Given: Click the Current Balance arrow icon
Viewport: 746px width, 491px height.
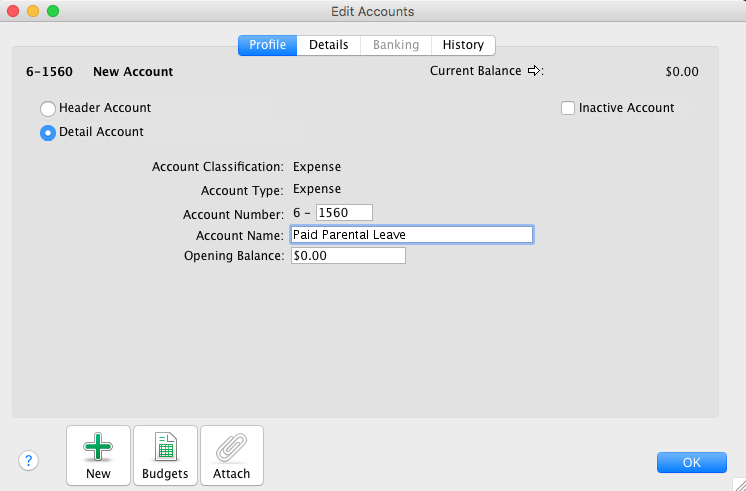Looking at the screenshot, I should click(x=534, y=71).
